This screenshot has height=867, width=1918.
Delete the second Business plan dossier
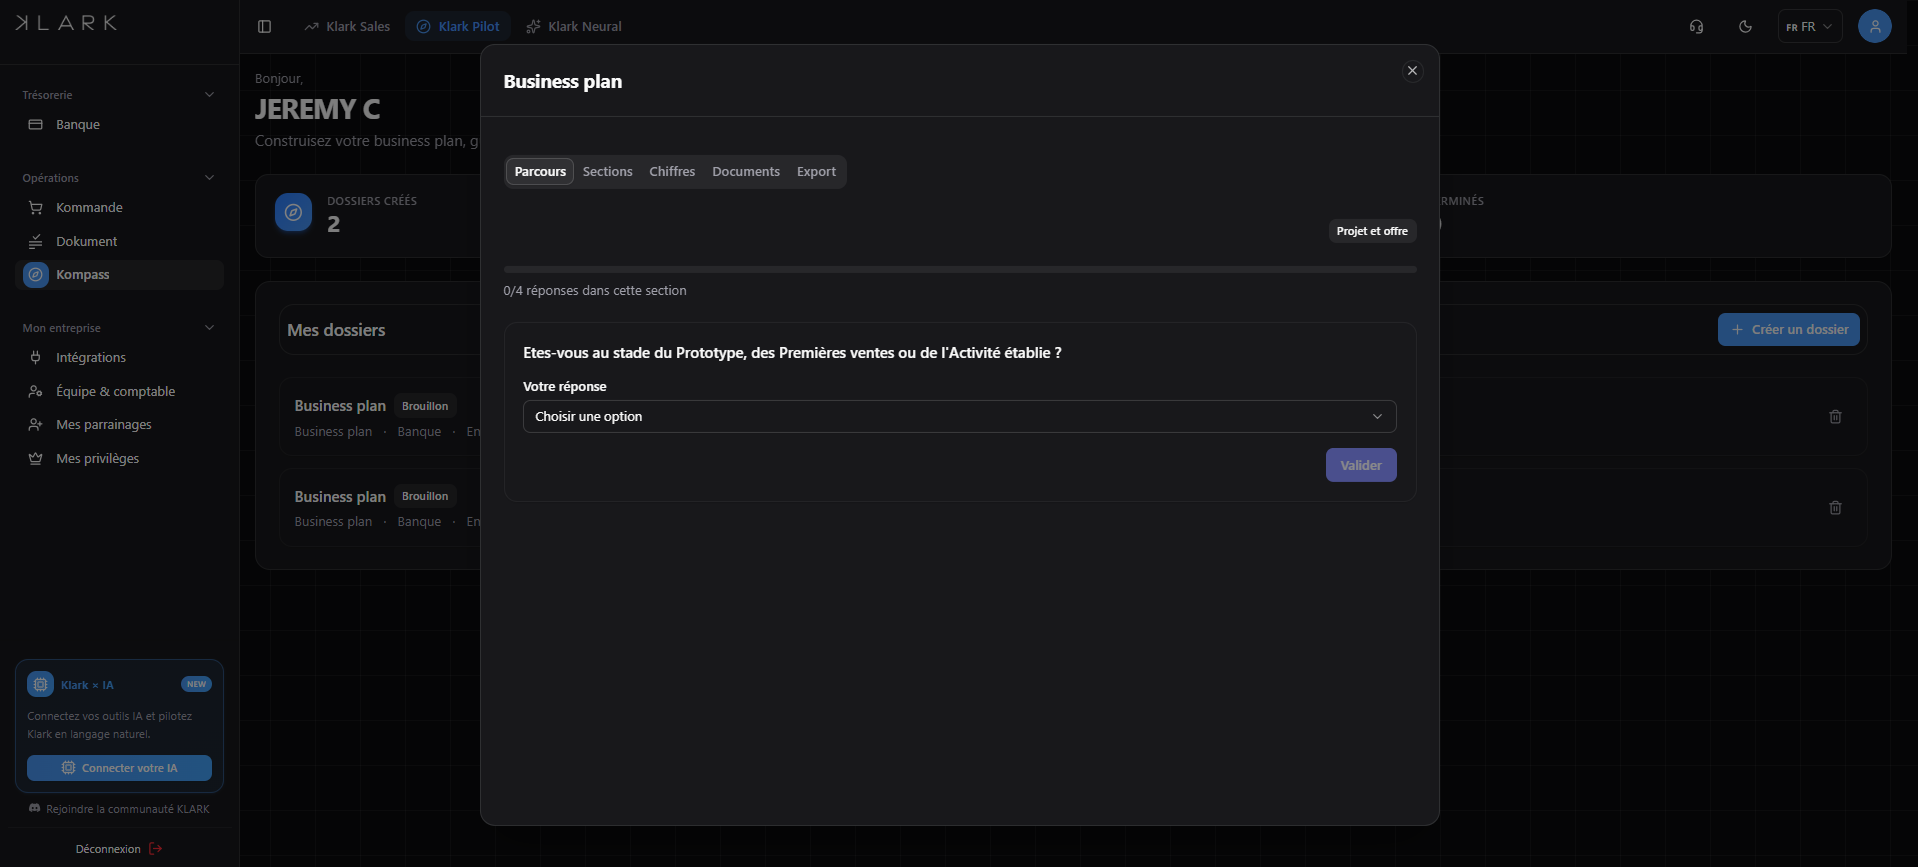click(x=1835, y=508)
